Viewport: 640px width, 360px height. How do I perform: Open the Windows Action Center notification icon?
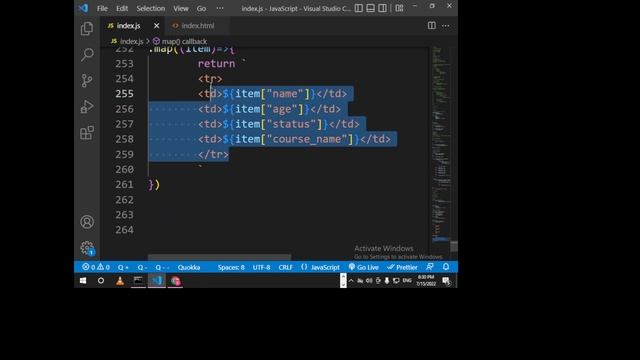click(x=446, y=281)
